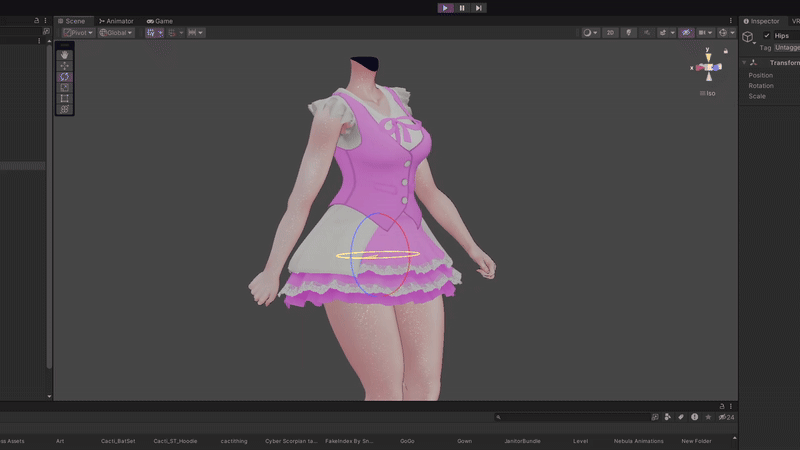Select the Hand view tool
This screenshot has width=800, height=450.
click(65, 55)
